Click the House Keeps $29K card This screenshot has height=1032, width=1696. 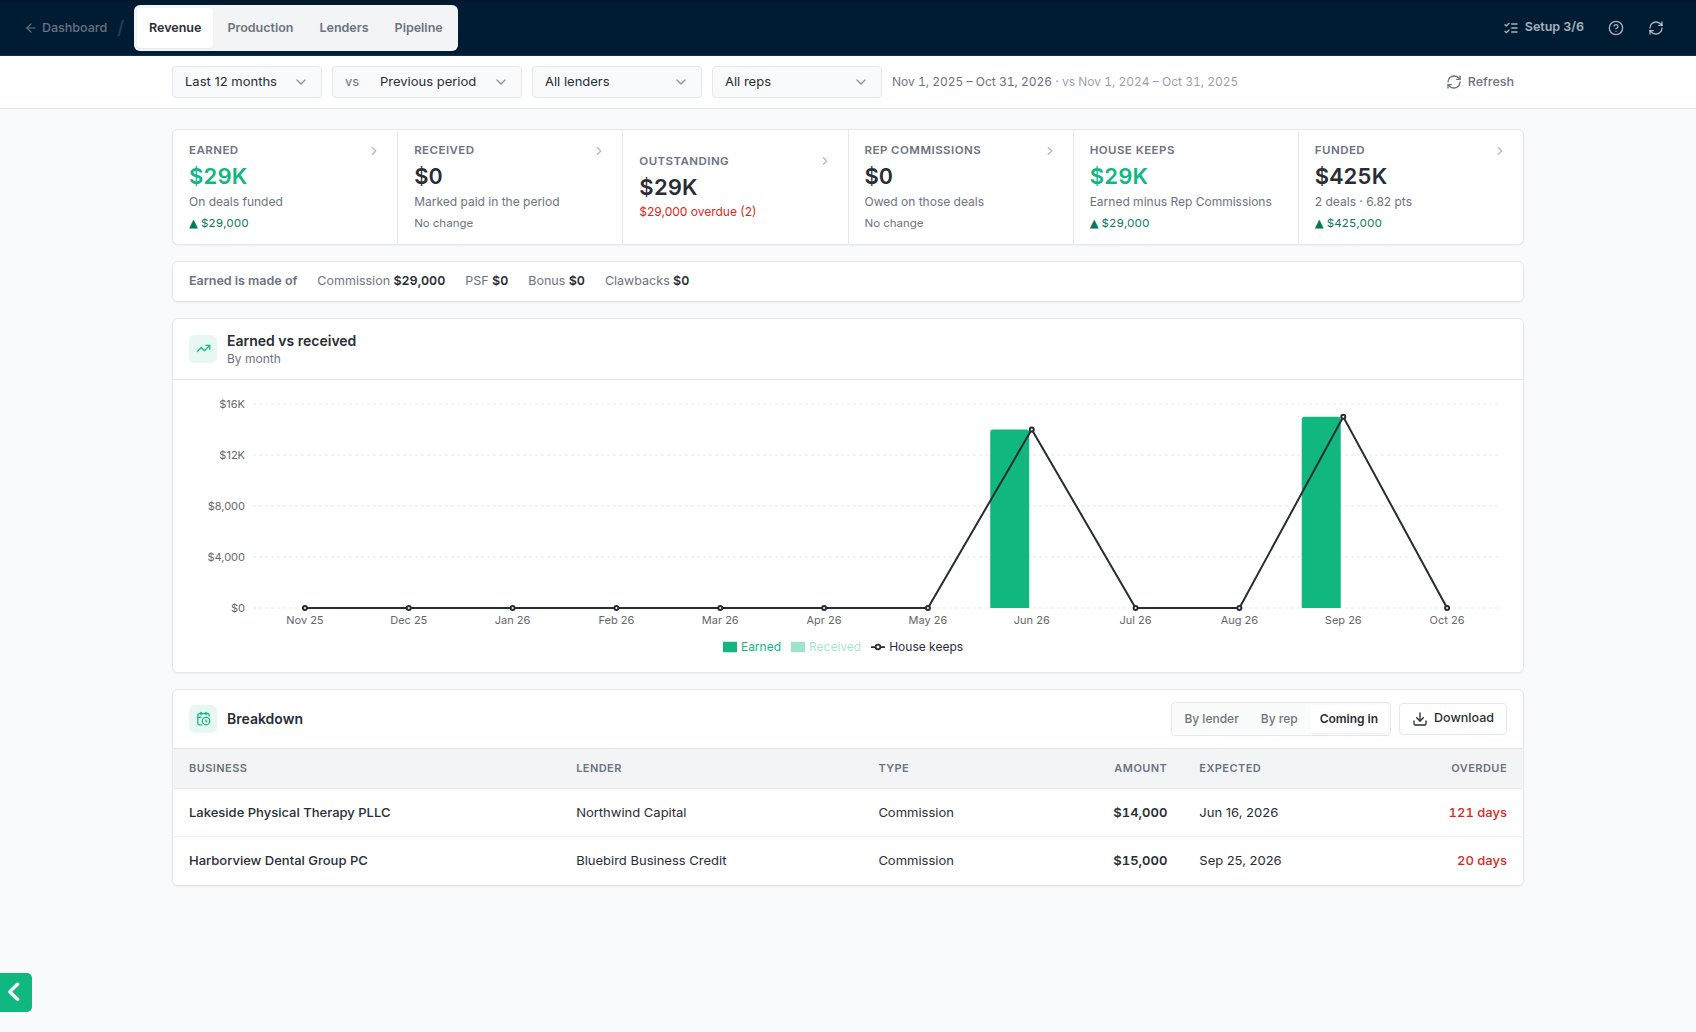coord(1185,187)
